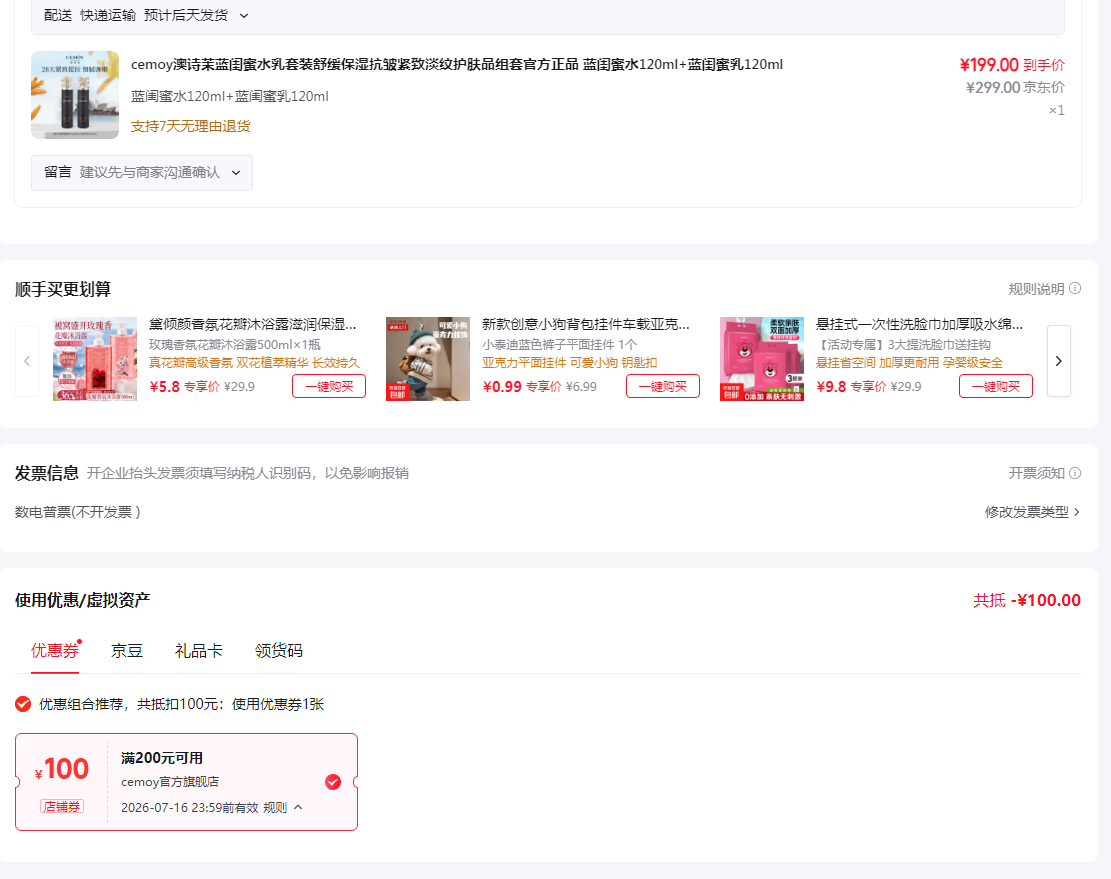1111x879 pixels.
Task: Collapse the coupon 规则 chevron
Action: [298, 807]
